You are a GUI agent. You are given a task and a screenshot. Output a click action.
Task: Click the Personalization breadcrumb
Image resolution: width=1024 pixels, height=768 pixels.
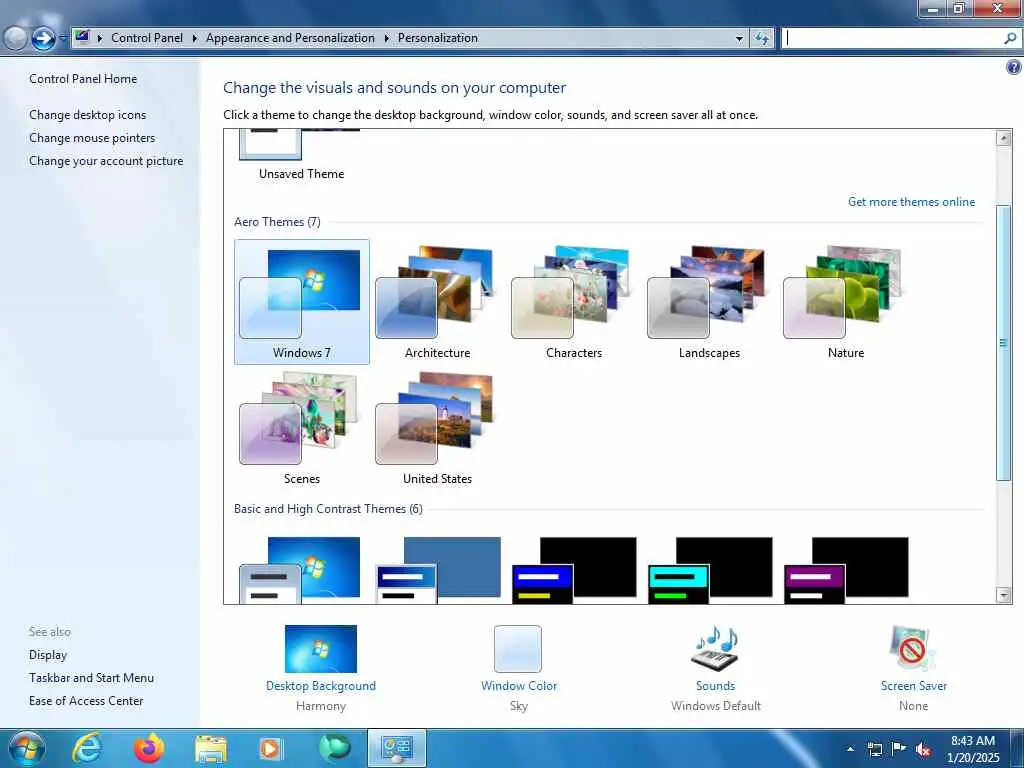(438, 38)
